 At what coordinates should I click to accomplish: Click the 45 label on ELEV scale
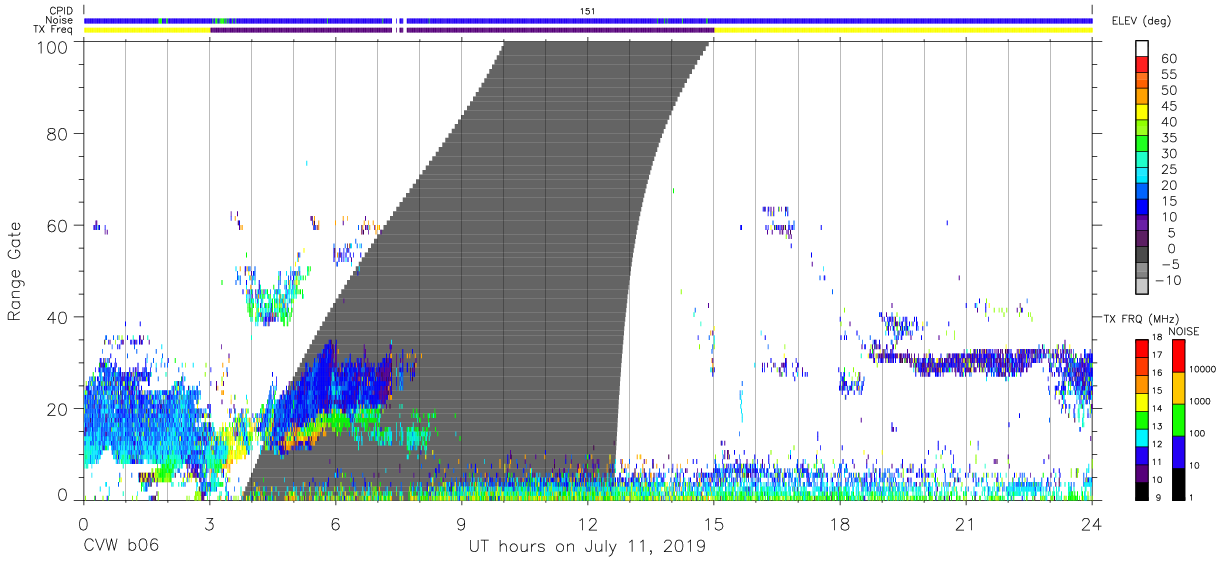pos(1169,106)
